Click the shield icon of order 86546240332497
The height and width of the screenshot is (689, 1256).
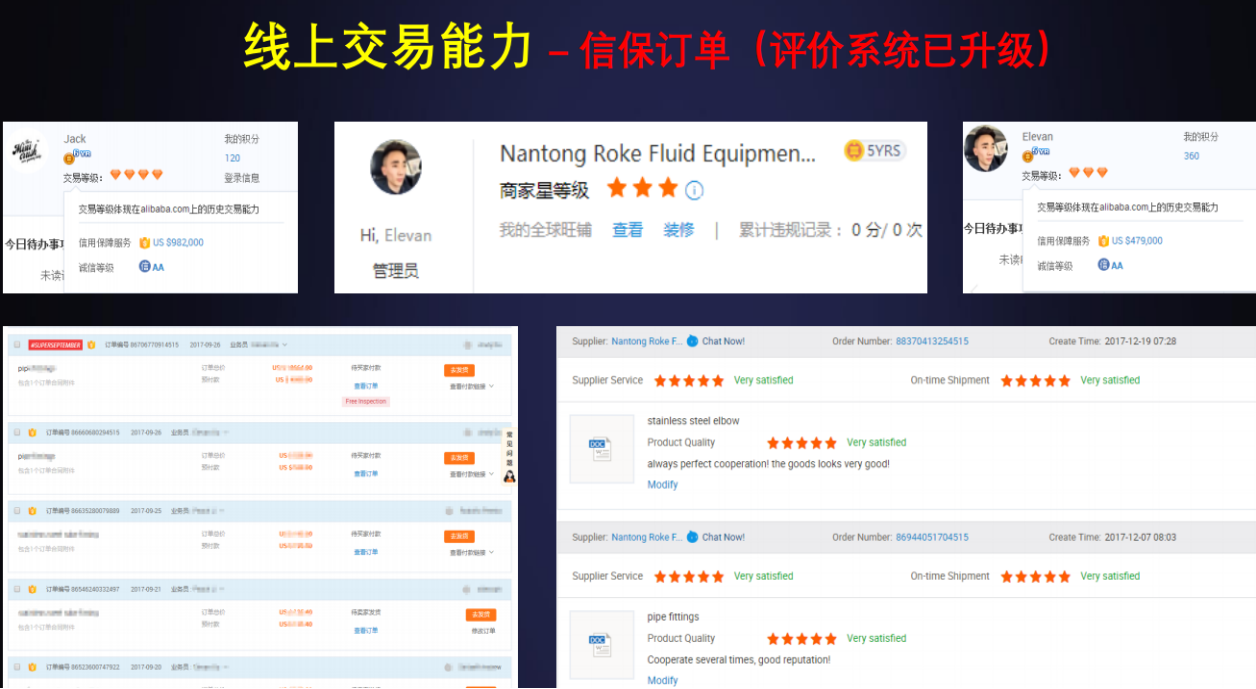pos(33,589)
